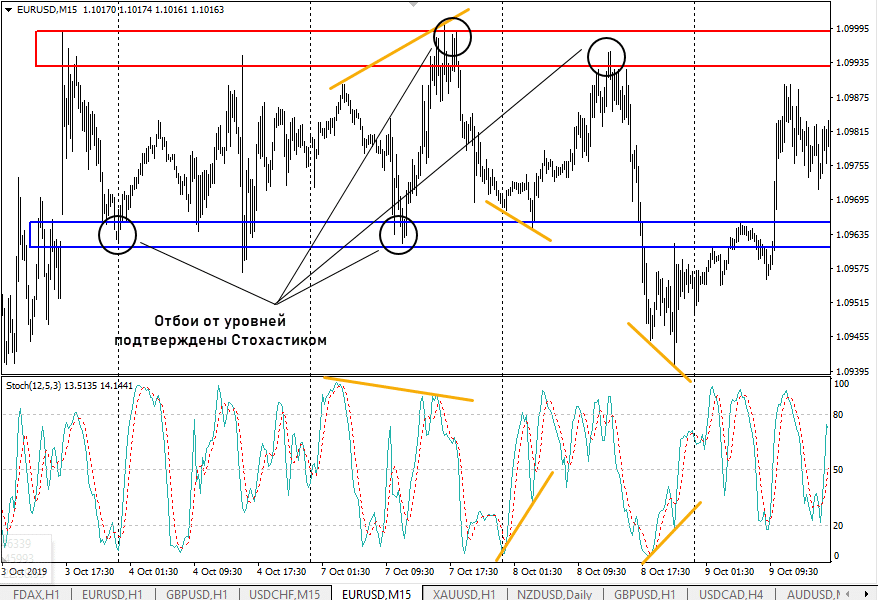
Task: Click the 8 Oct 09:30 time axis label
Action: click(606, 572)
